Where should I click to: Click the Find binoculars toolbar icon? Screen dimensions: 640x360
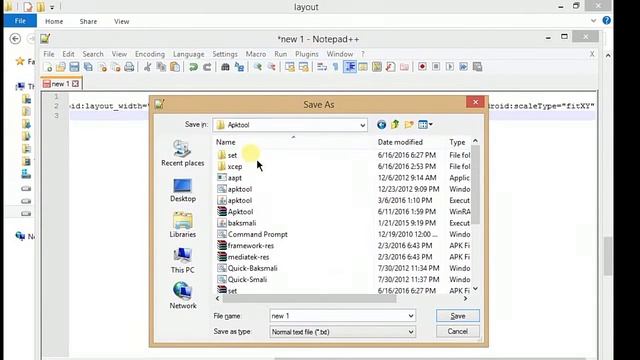pyautogui.click(x=225, y=67)
